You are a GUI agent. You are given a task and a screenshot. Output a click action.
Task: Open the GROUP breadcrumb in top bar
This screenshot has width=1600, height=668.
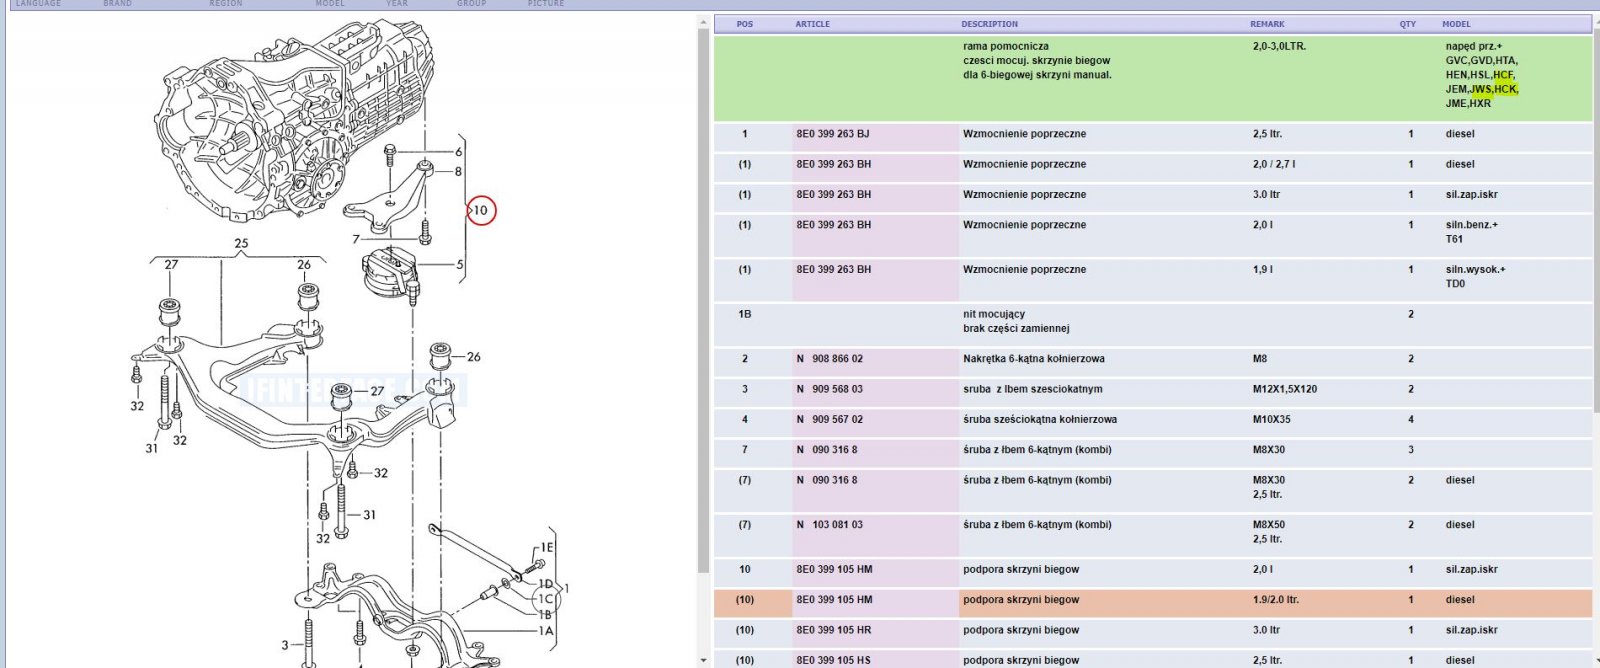coord(472,4)
